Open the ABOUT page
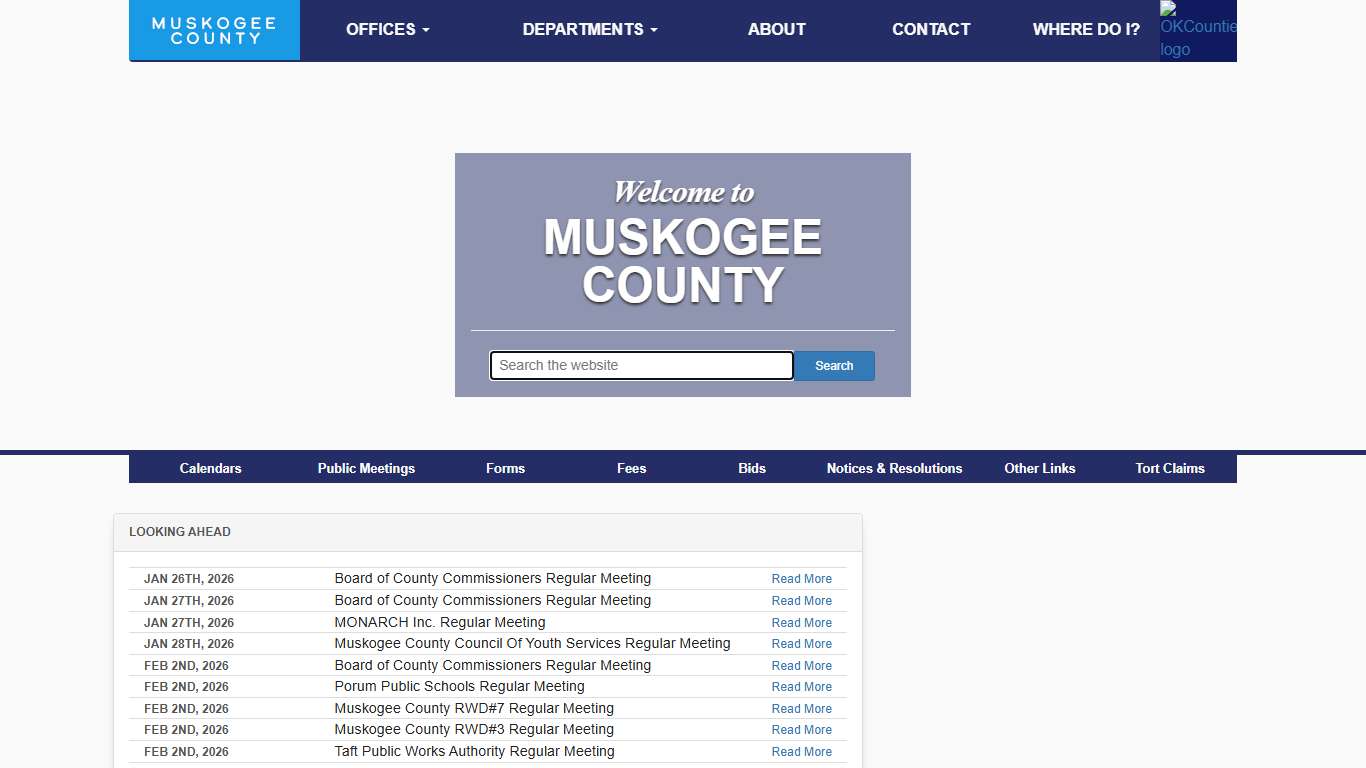Image resolution: width=1366 pixels, height=768 pixels. [777, 29]
